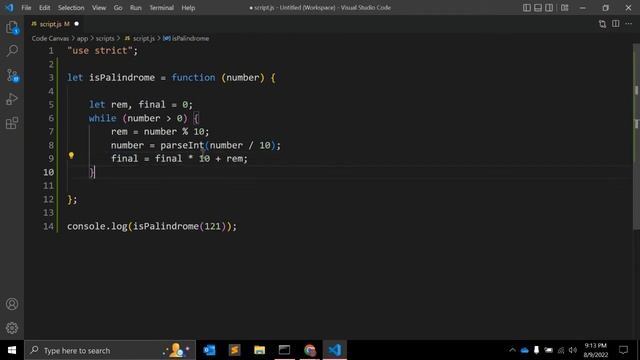Open the View menu
Viewport: 640px width, 360px height.
(99, 8)
